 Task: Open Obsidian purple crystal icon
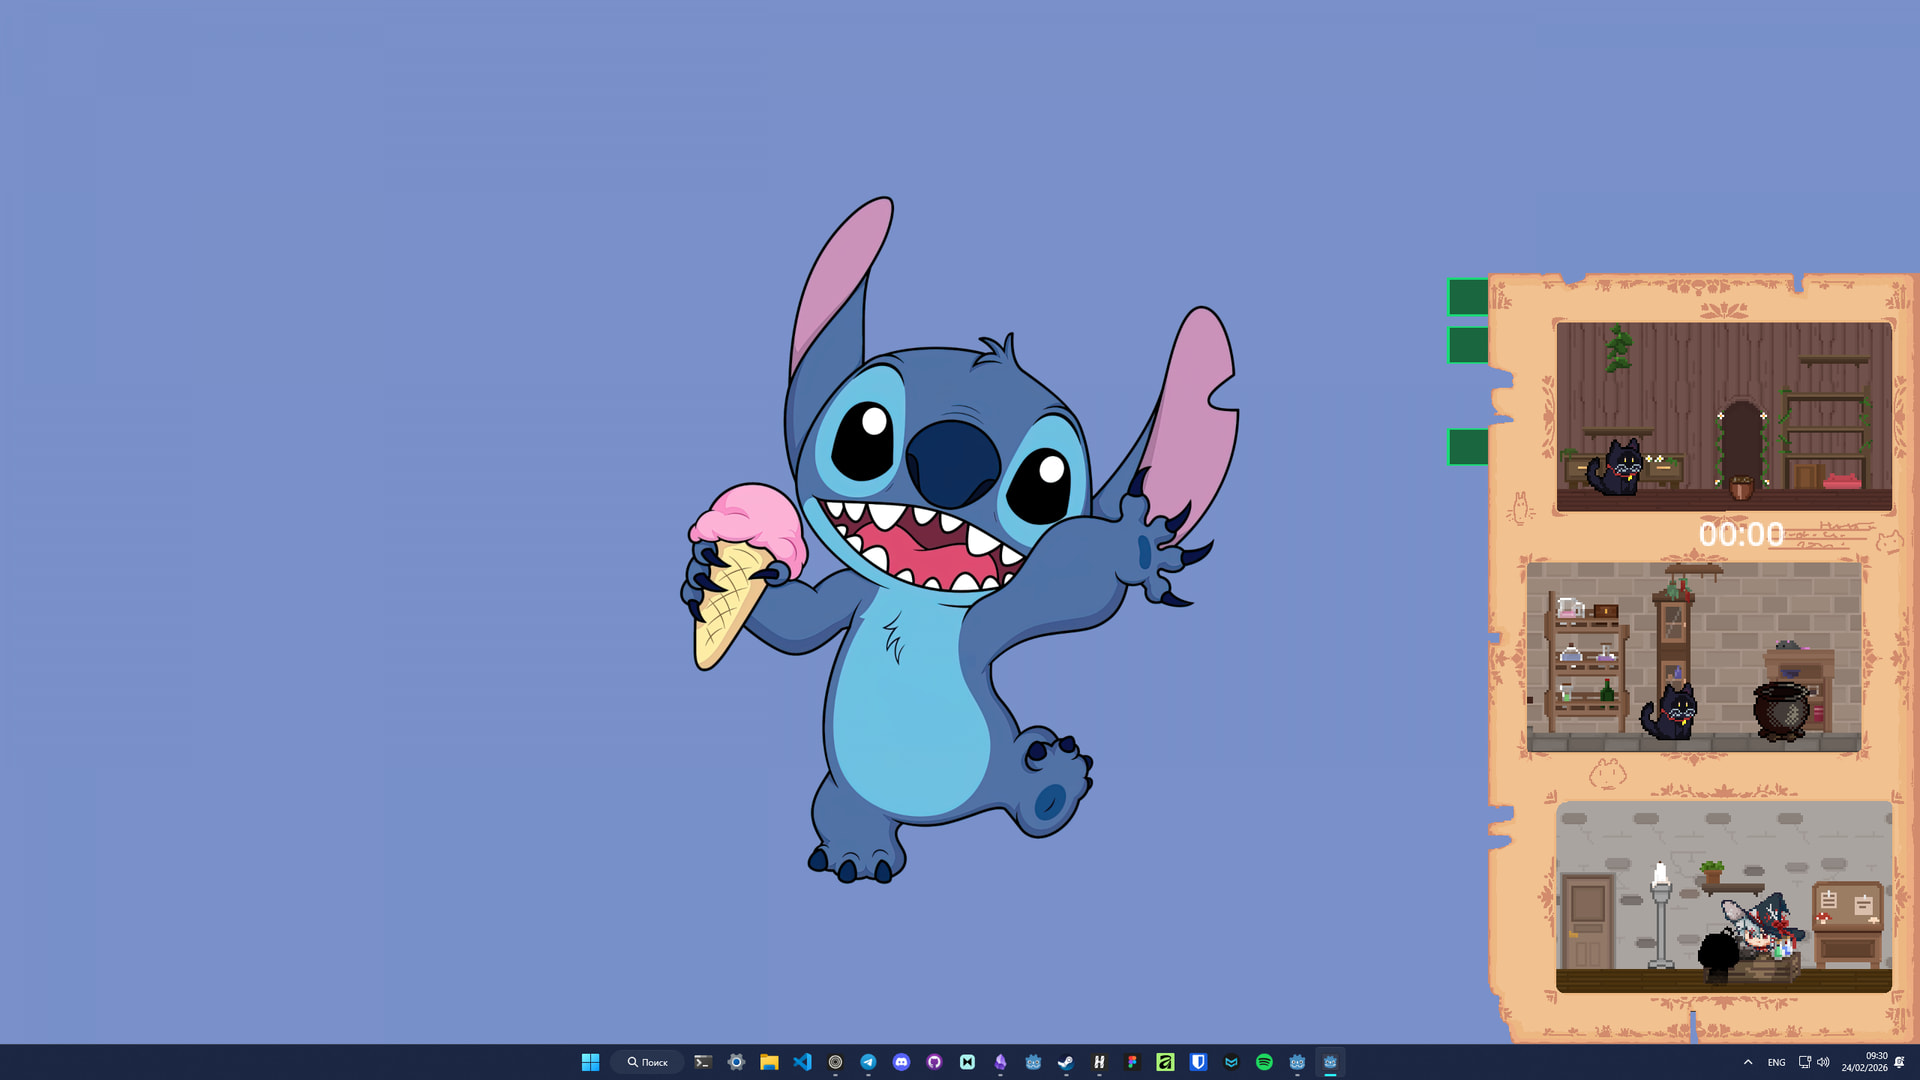[1000, 1062]
